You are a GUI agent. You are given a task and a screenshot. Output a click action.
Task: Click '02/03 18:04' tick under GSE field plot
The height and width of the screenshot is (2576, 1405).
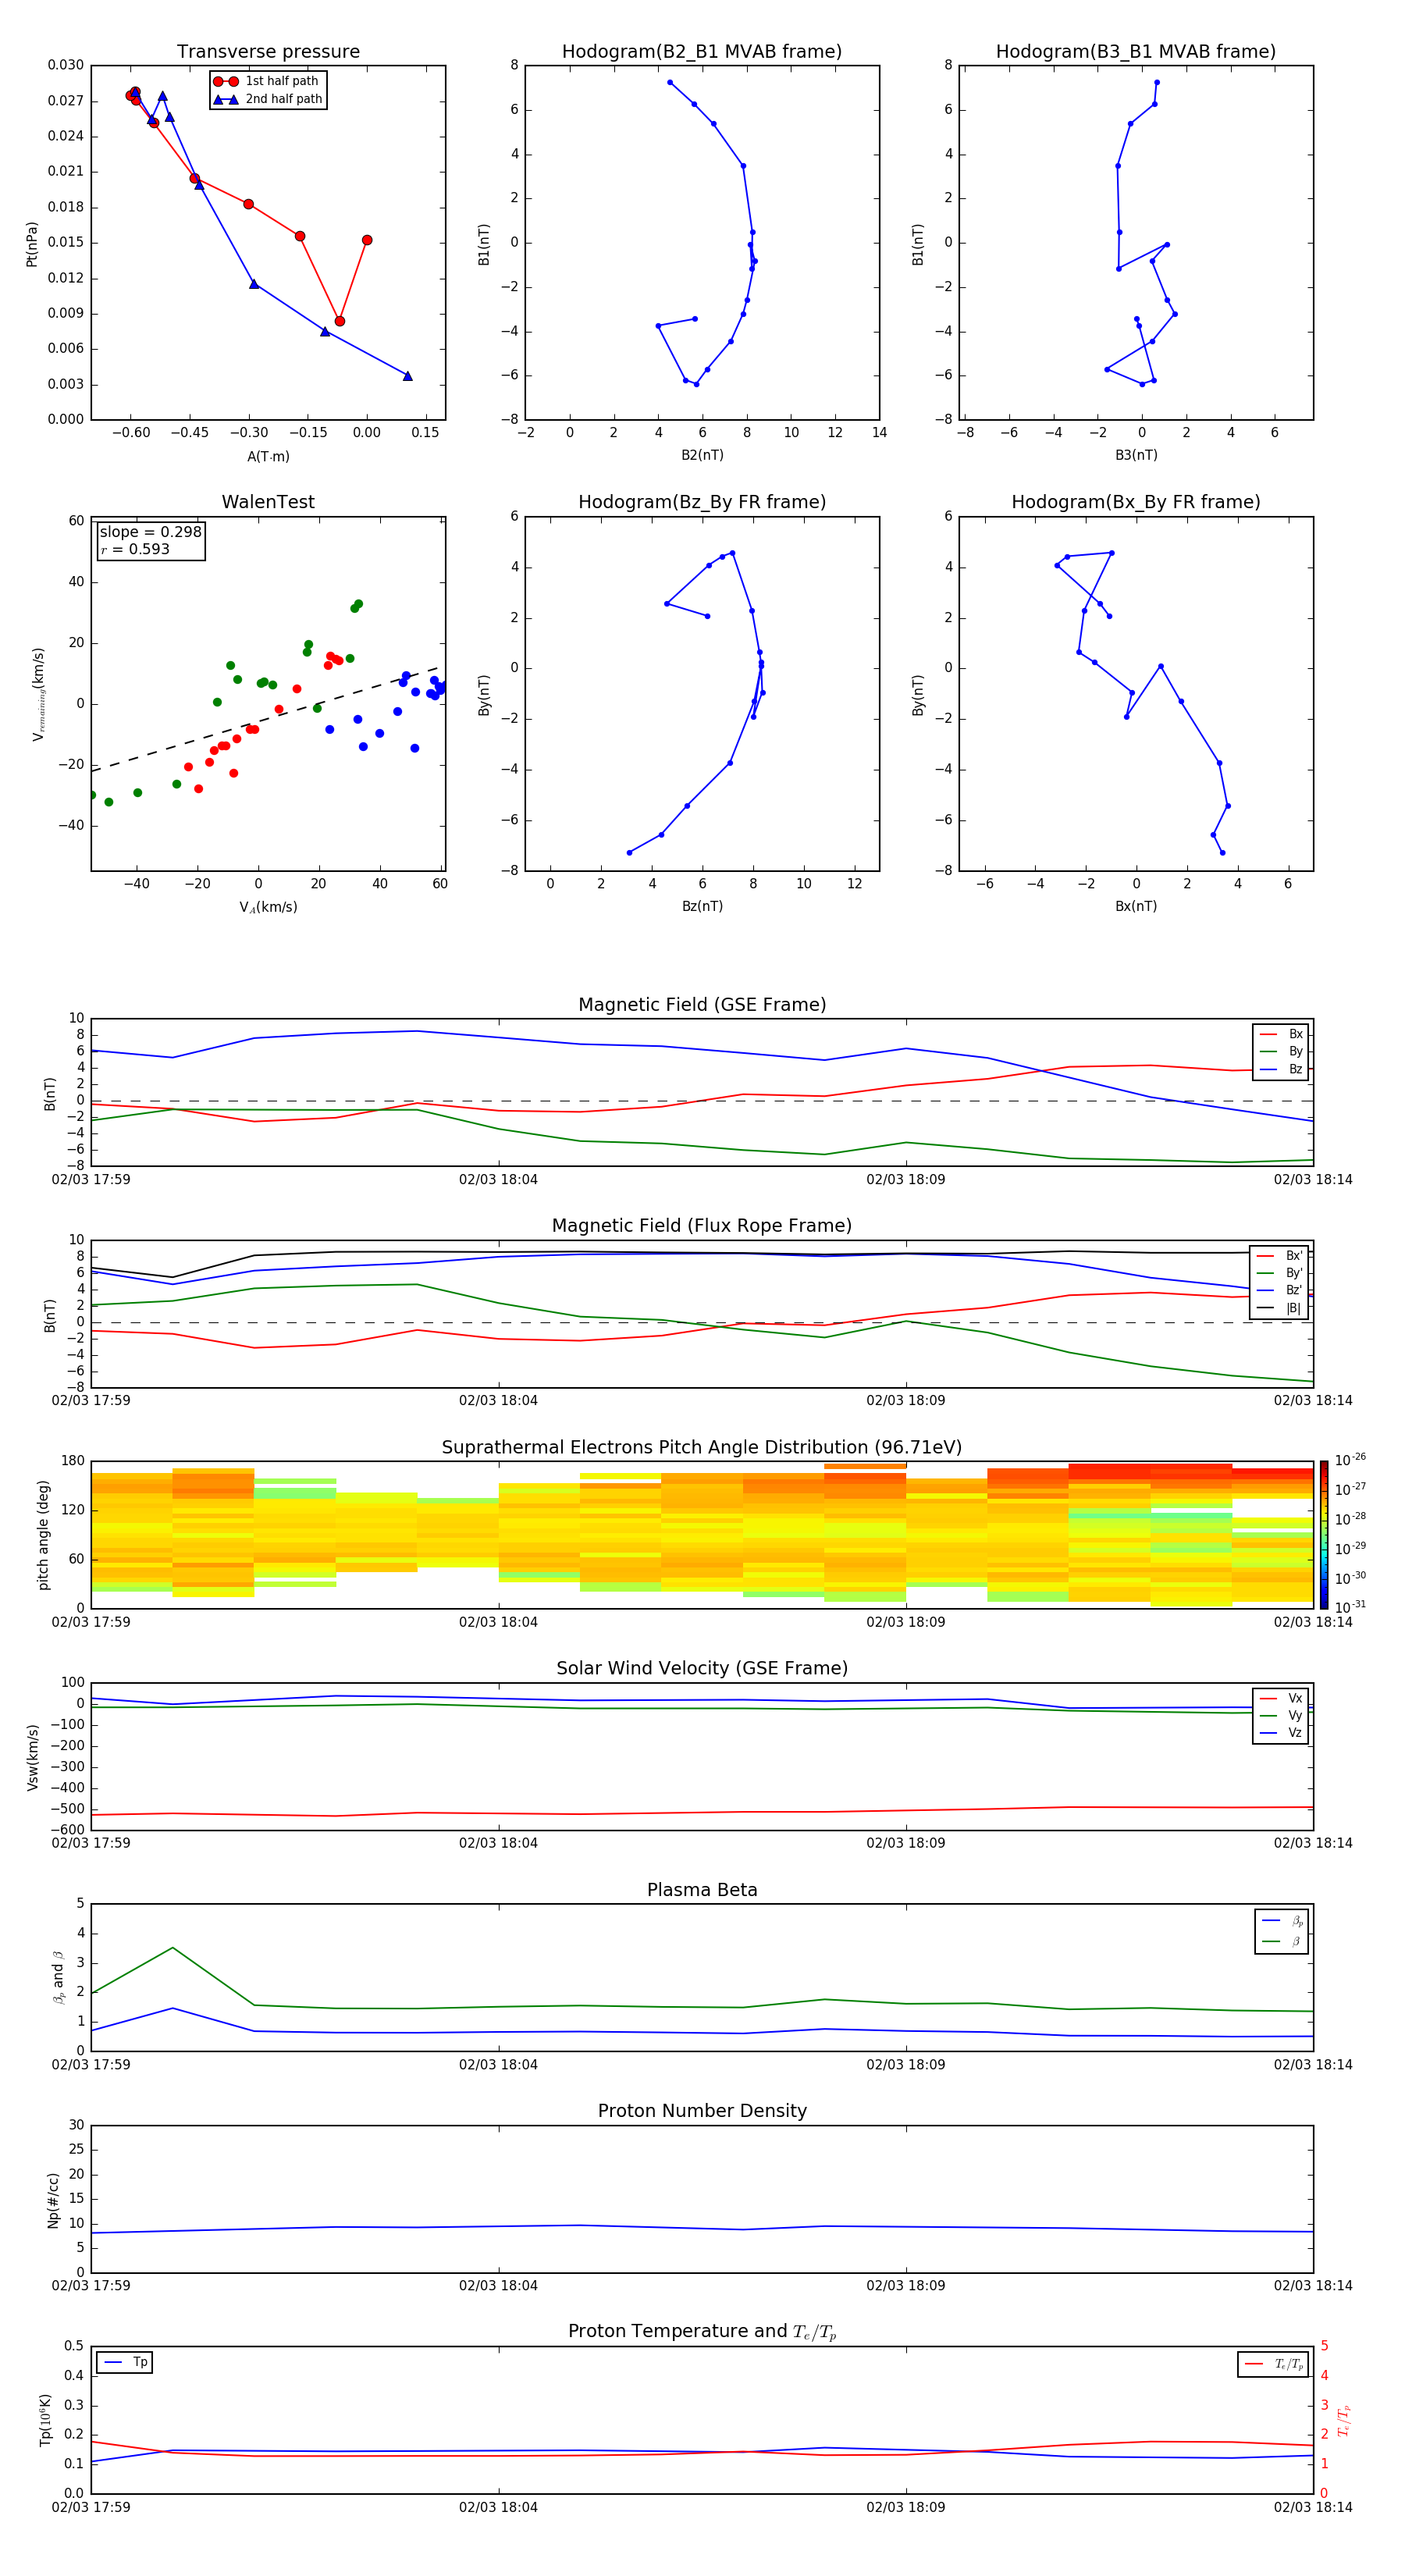[498, 1180]
